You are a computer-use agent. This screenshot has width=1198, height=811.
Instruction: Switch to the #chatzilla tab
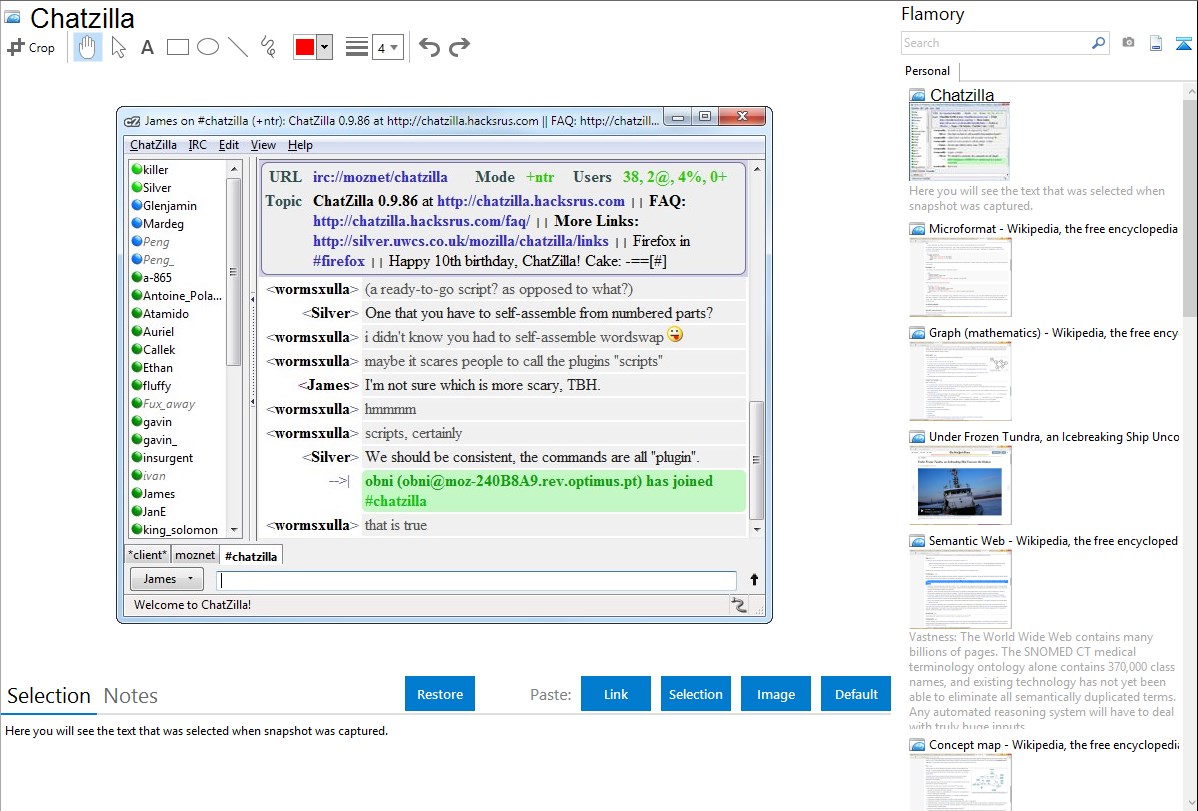(x=251, y=556)
